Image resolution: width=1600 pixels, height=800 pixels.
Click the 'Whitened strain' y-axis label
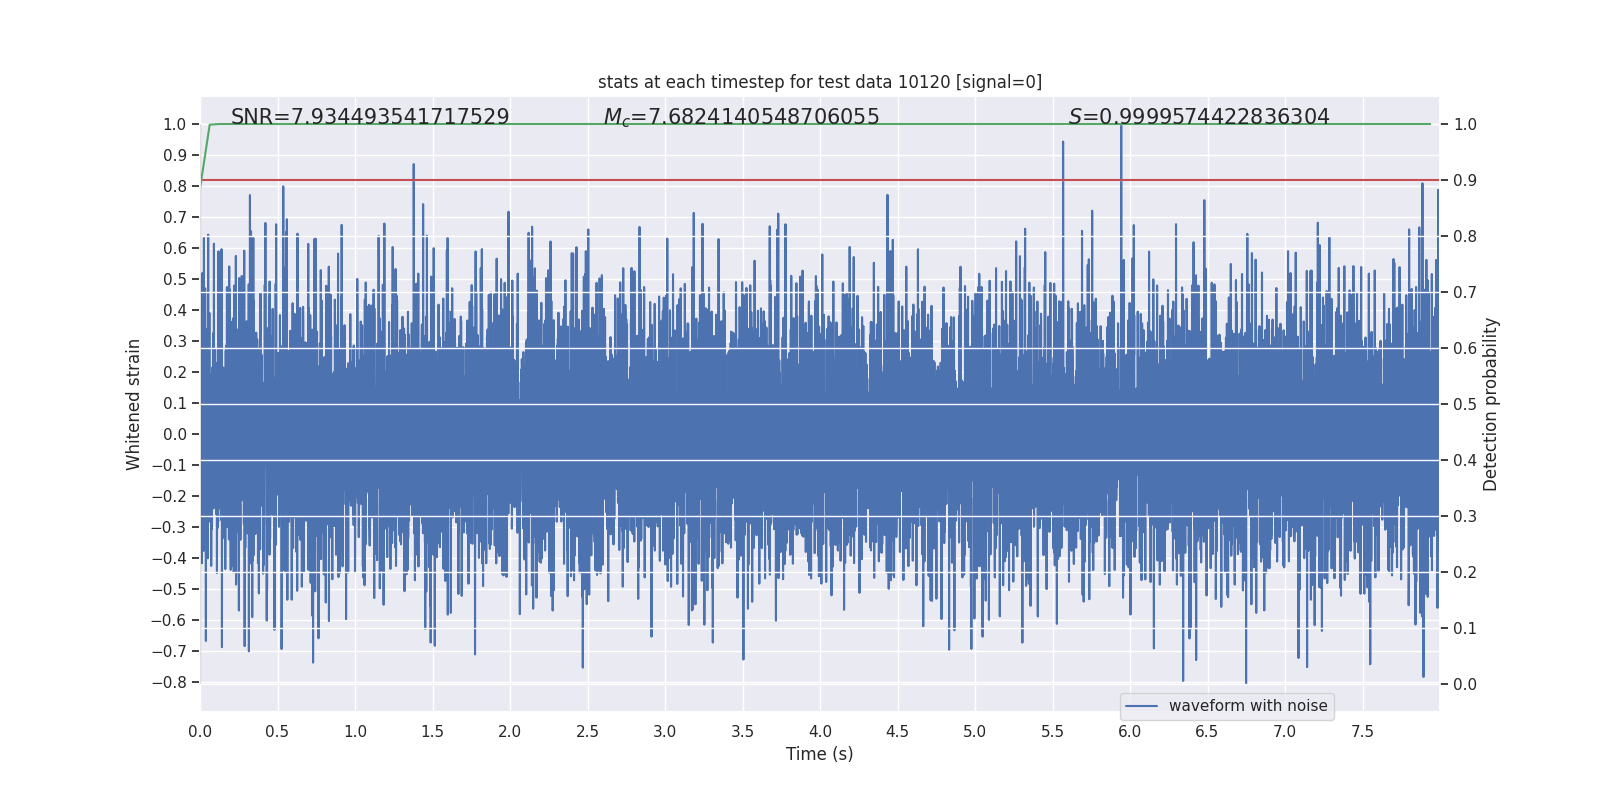[133, 404]
